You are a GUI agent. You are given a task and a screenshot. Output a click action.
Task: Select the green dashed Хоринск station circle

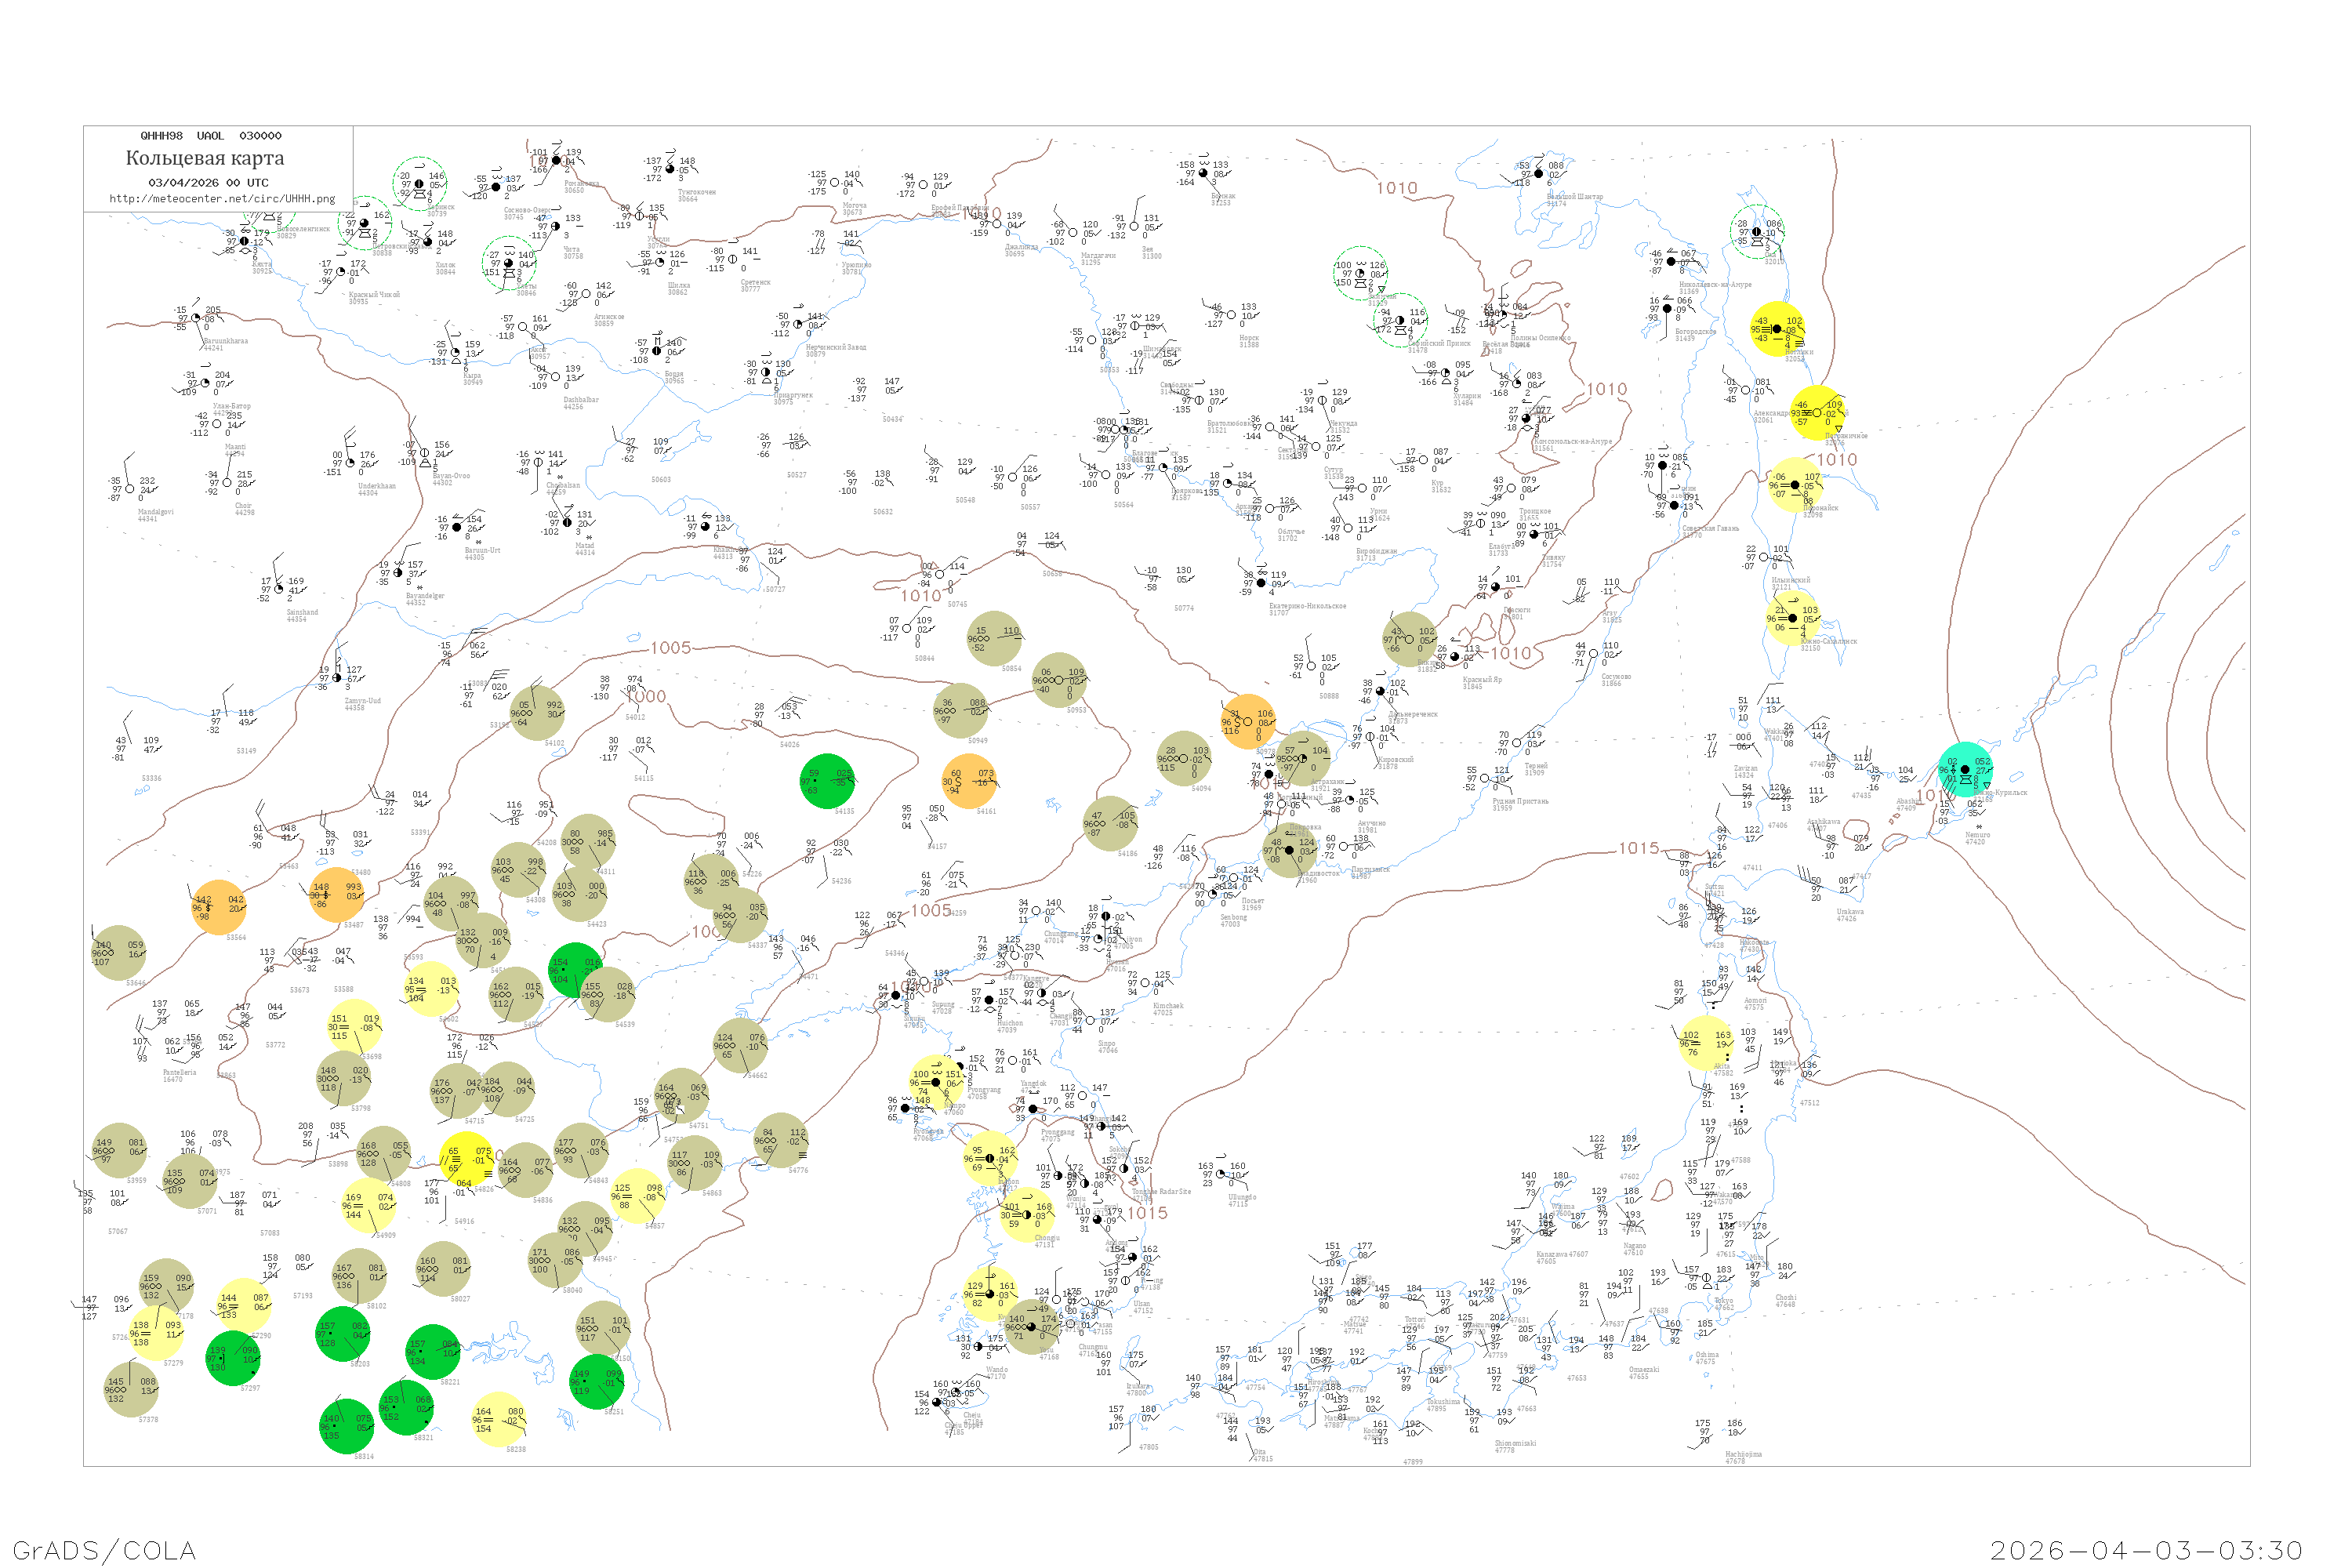pos(419,184)
